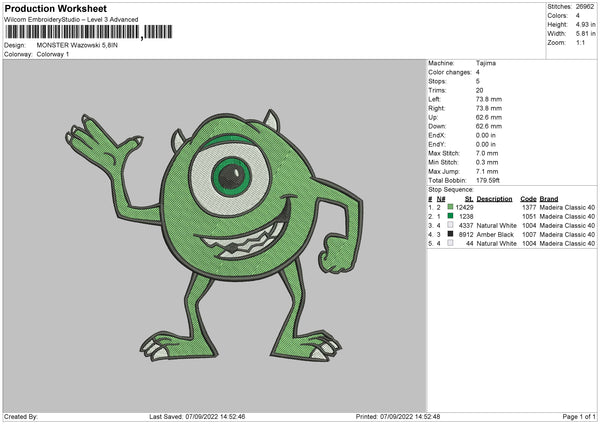Click 'Natural White' in stop row 3
The height and width of the screenshot is (424, 600).
pyautogui.click(x=496, y=225)
